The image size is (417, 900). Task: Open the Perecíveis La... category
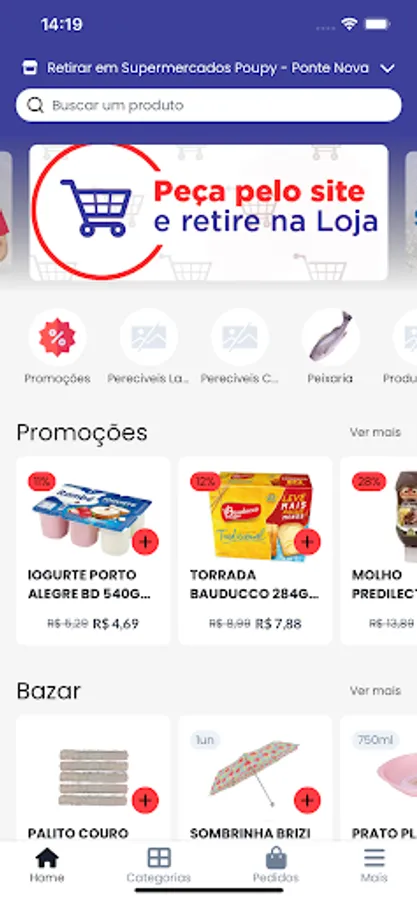click(x=149, y=337)
